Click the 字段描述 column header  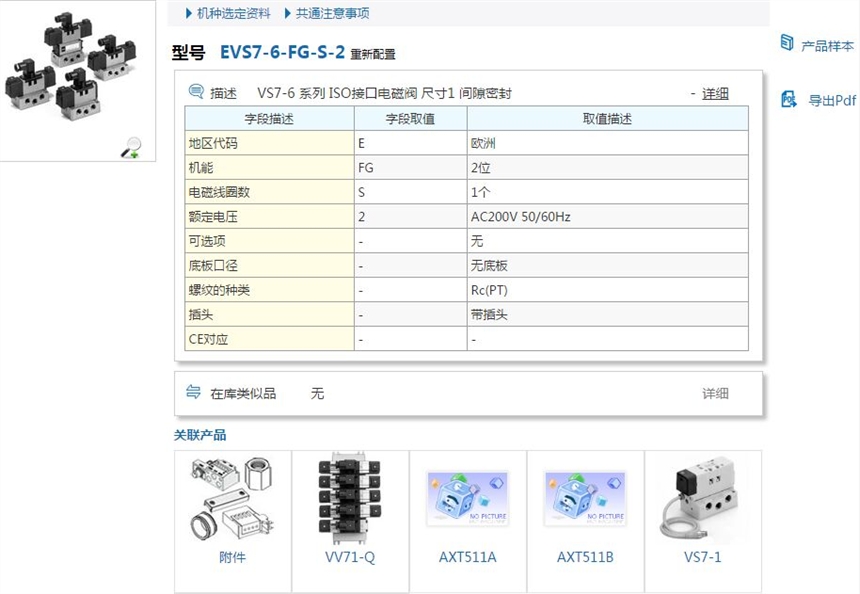coord(269,118)
